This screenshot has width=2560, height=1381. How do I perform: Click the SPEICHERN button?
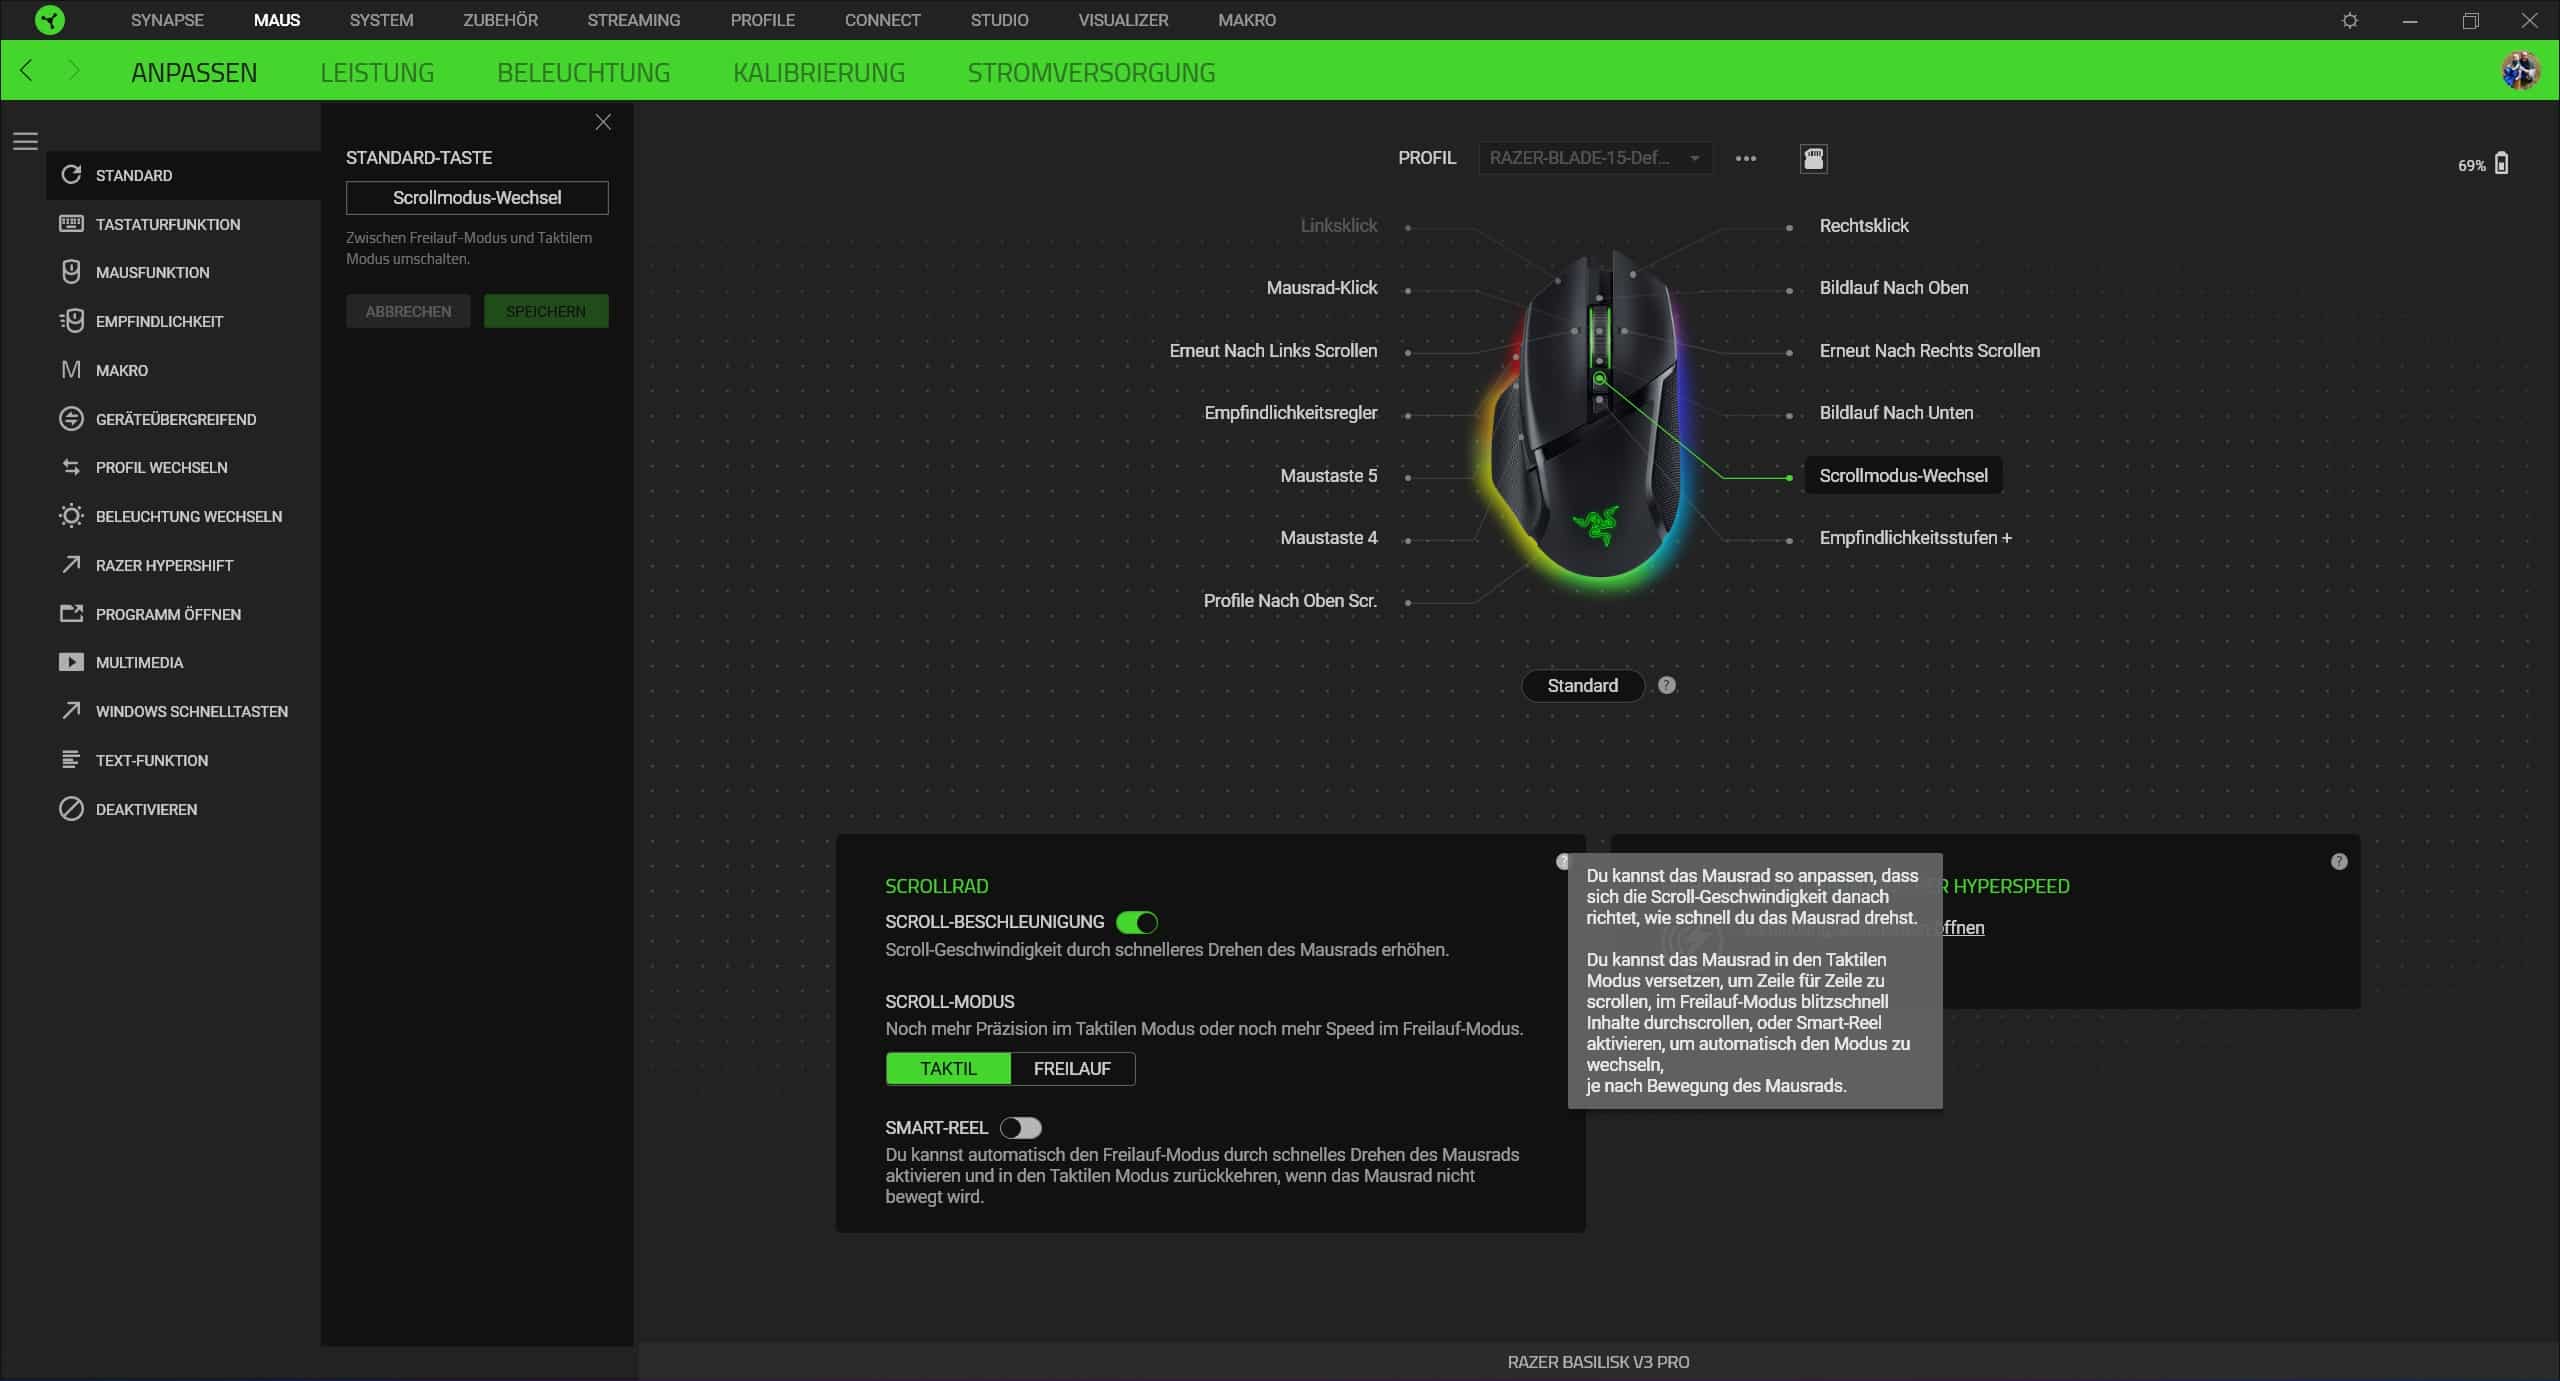coord(545,311)
